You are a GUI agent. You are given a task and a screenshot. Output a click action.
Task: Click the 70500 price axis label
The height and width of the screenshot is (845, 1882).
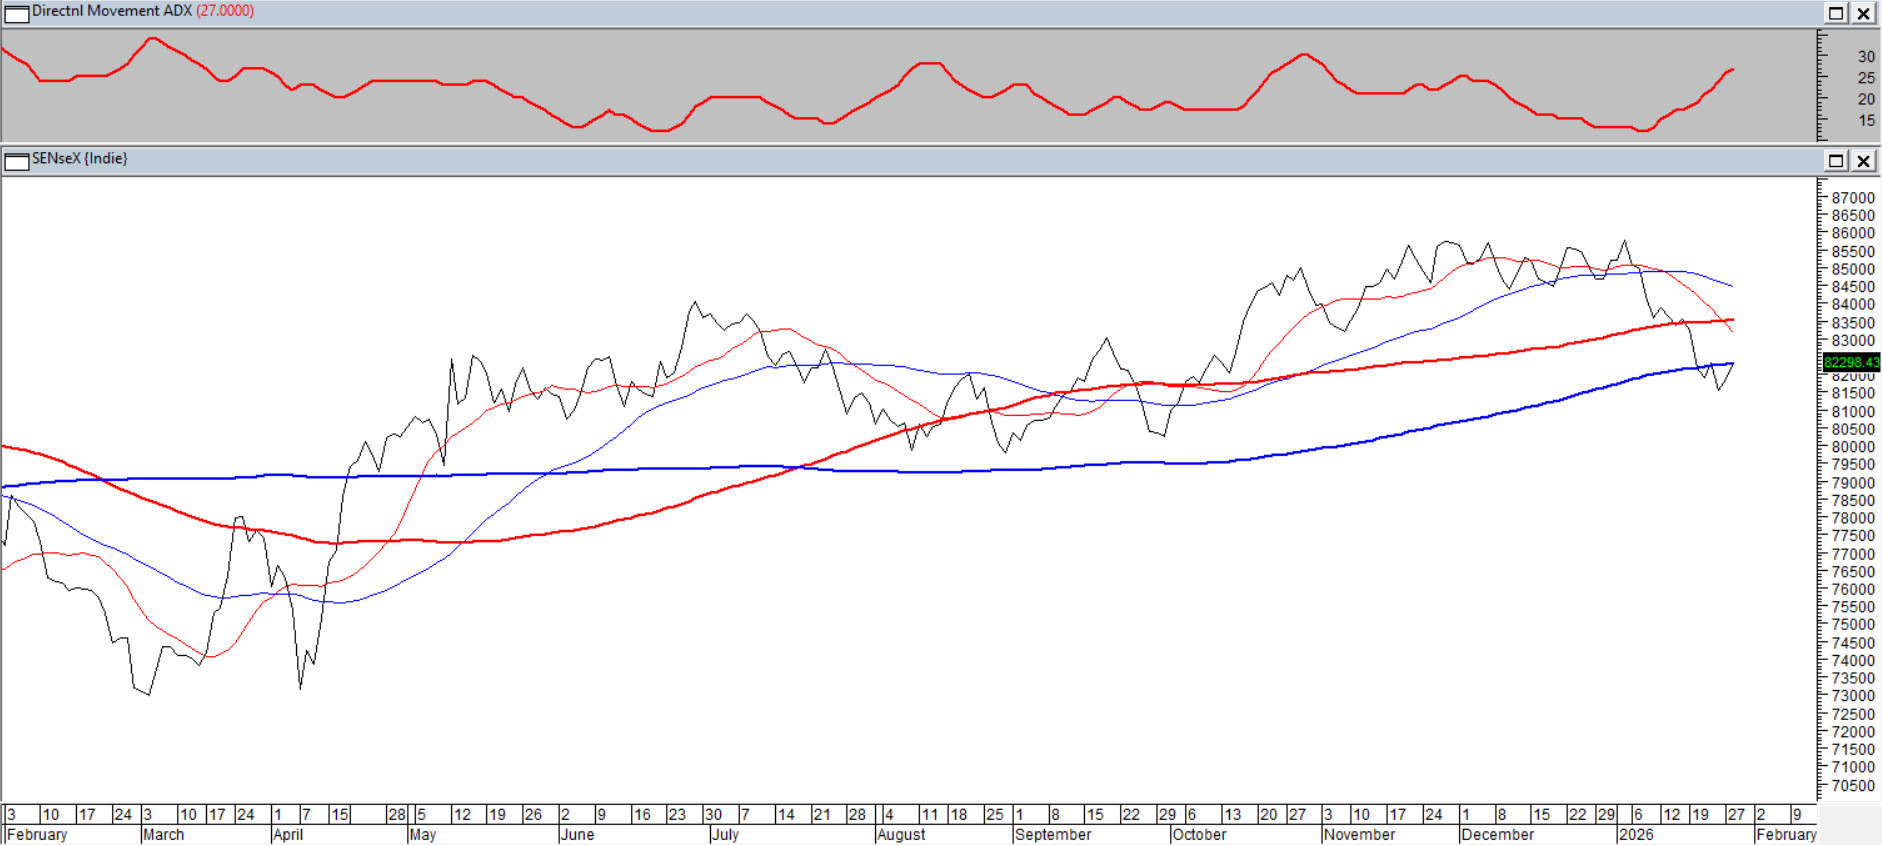point(1852,786)
